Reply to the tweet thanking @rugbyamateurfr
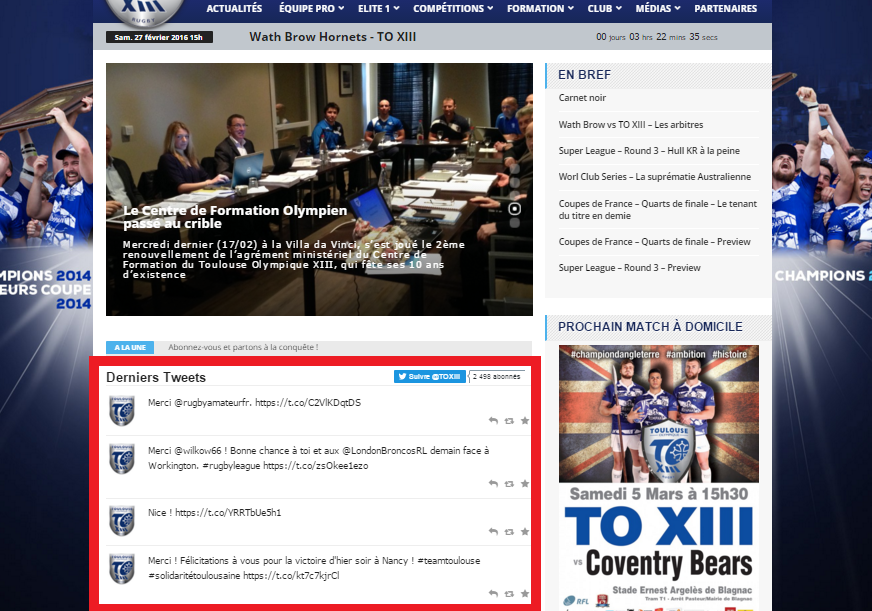This screenshot has height=611, width=872. (493, 421)
